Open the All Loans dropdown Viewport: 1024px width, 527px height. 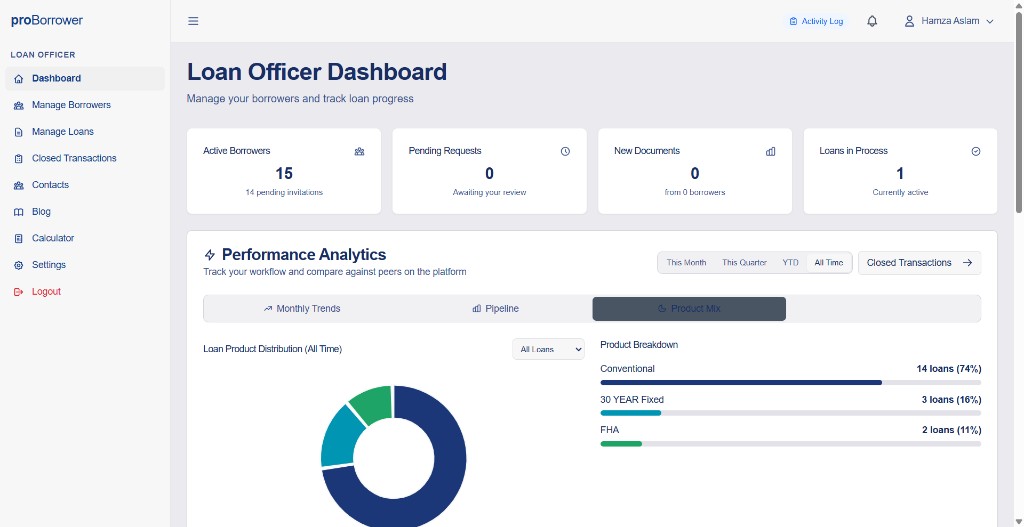tap(548, 349)
